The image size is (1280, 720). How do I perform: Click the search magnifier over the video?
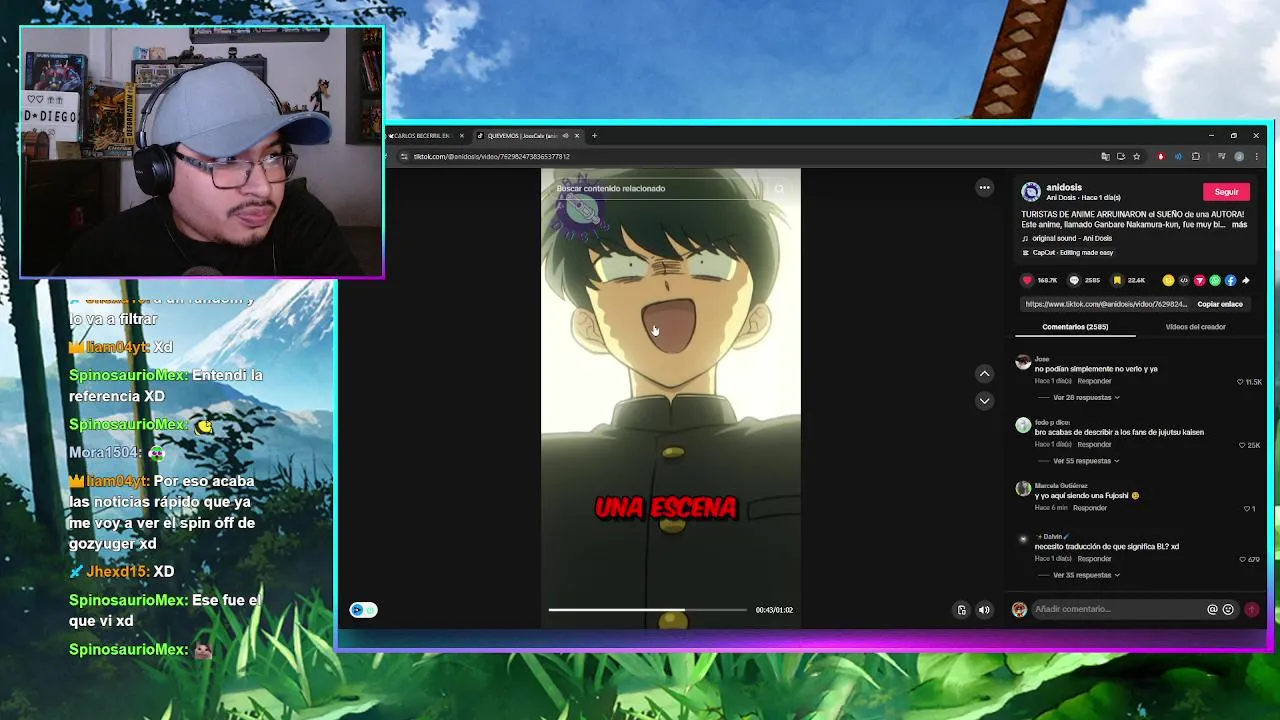779,188
